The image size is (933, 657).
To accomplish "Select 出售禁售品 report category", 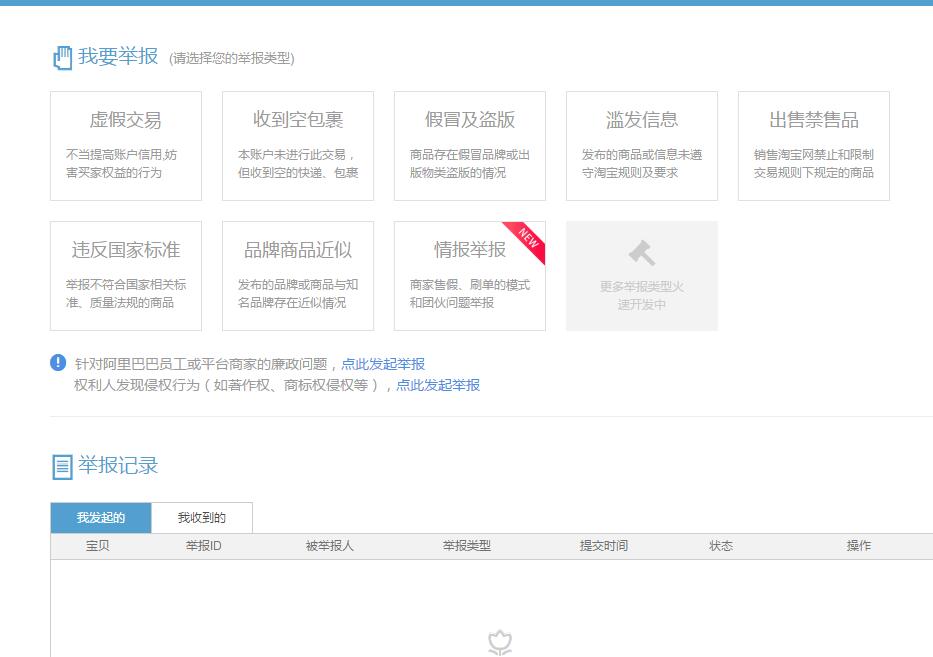I will click(x=813, y=145).
